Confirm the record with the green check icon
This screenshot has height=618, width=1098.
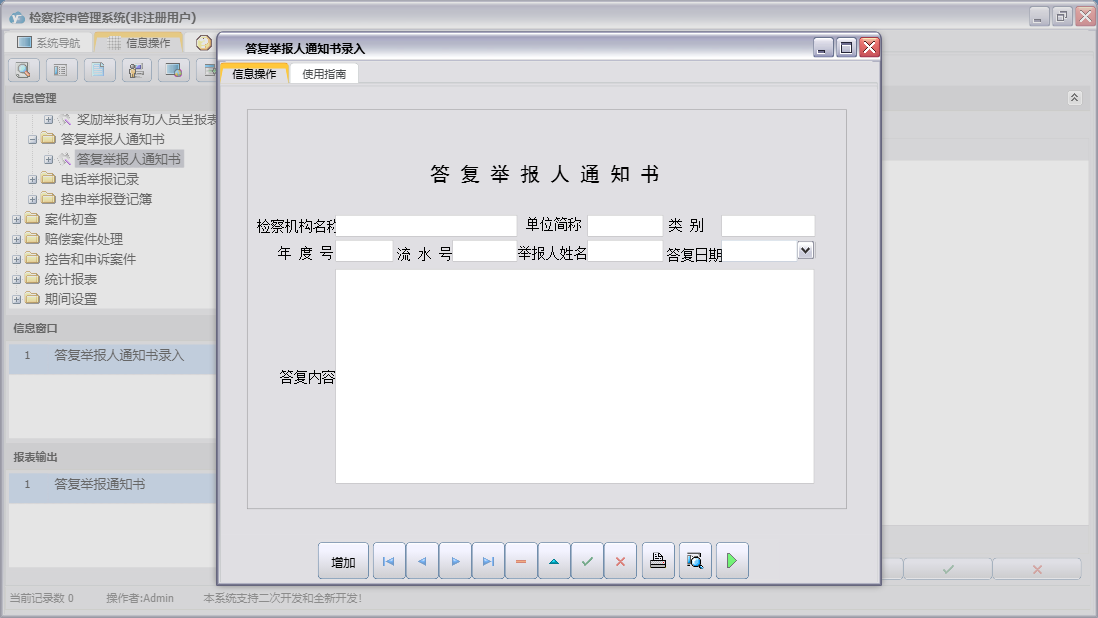(588, 561)
